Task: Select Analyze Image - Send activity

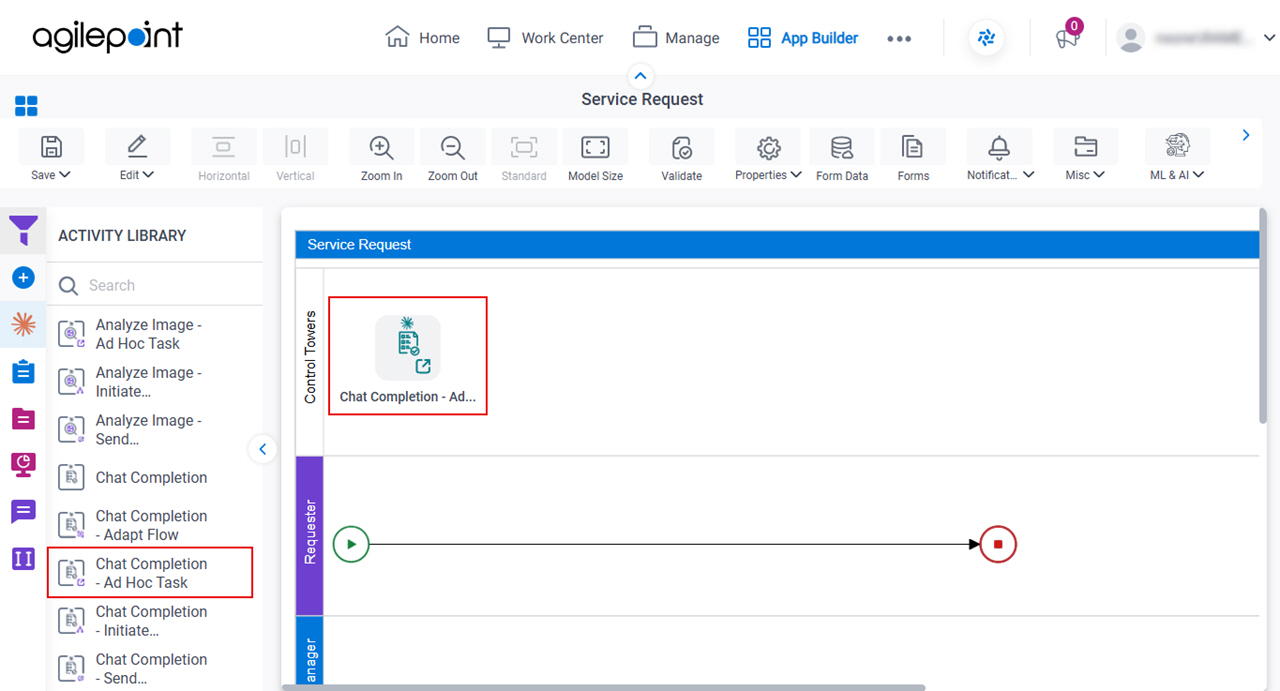Action: [x=152, y=430]
